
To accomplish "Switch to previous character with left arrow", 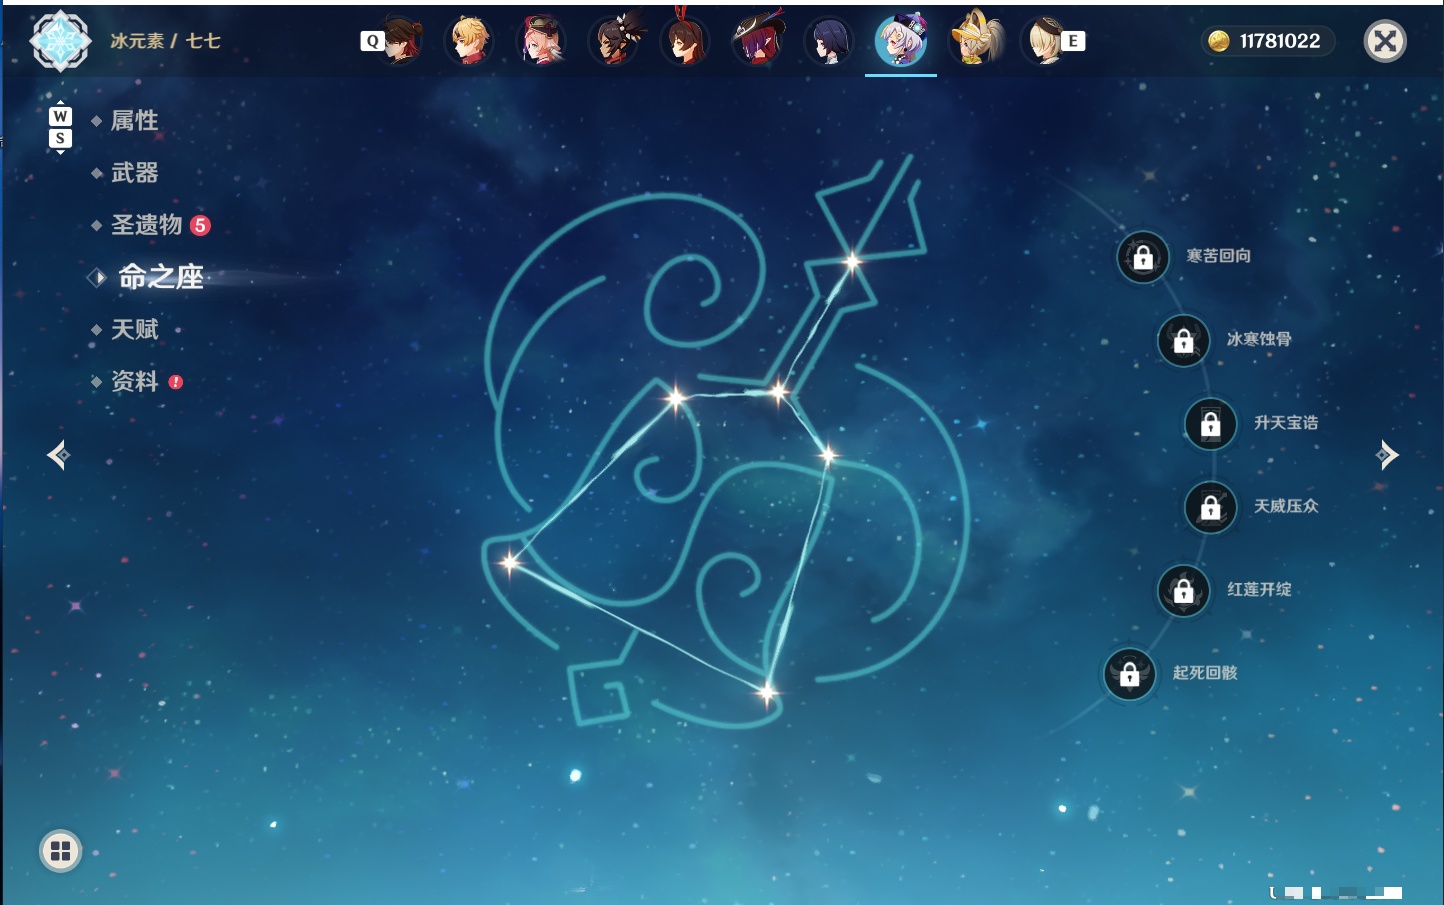I will 58,455.
